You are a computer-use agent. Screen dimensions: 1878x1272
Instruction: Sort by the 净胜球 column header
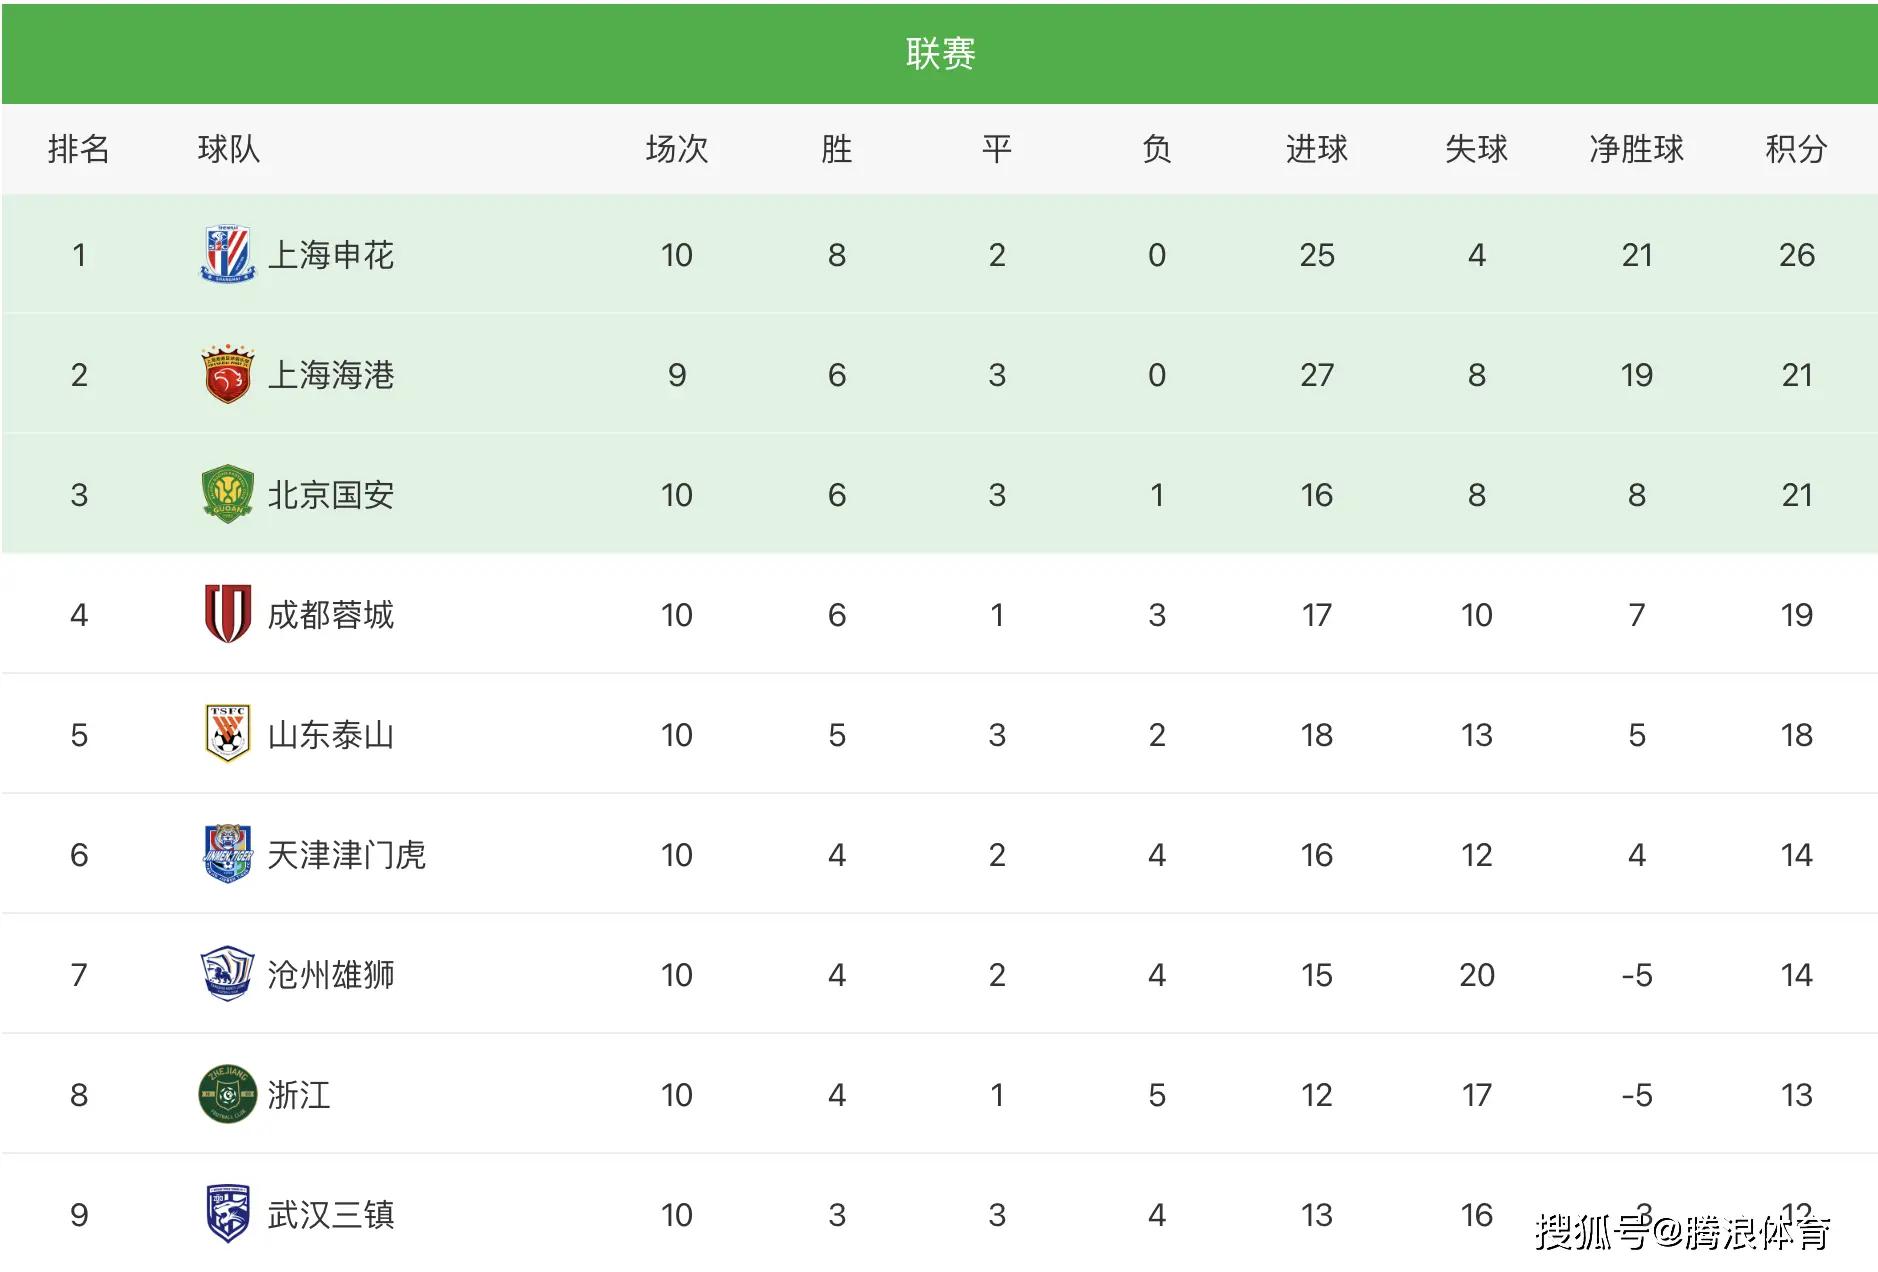pos(1636,149)
